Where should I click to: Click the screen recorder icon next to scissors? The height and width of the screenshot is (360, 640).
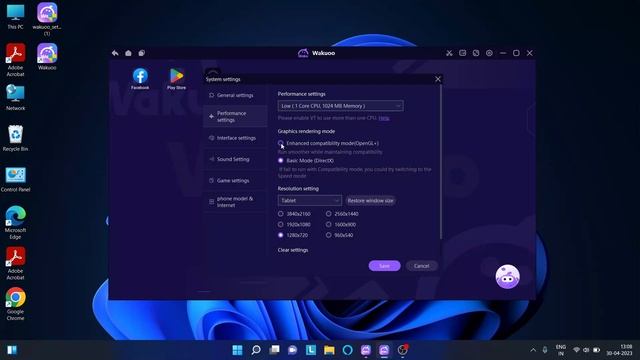pyautogui.click(x=462, y=53)
